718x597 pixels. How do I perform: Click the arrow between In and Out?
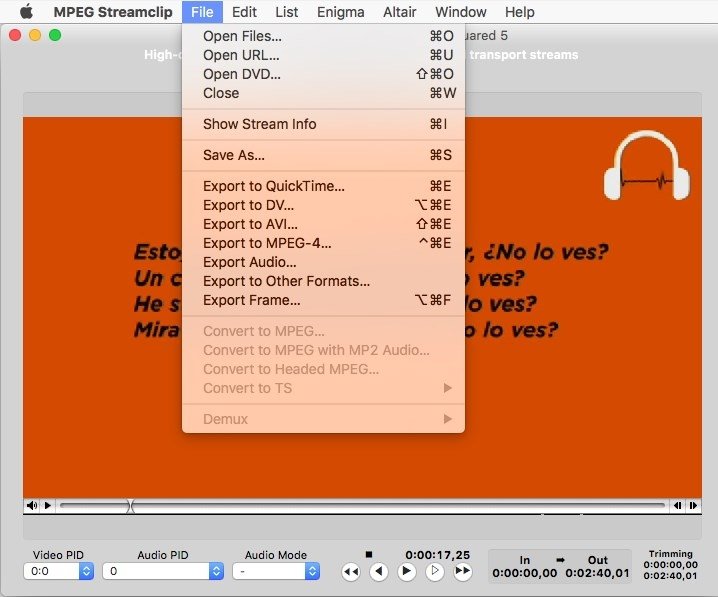(560, 560)
